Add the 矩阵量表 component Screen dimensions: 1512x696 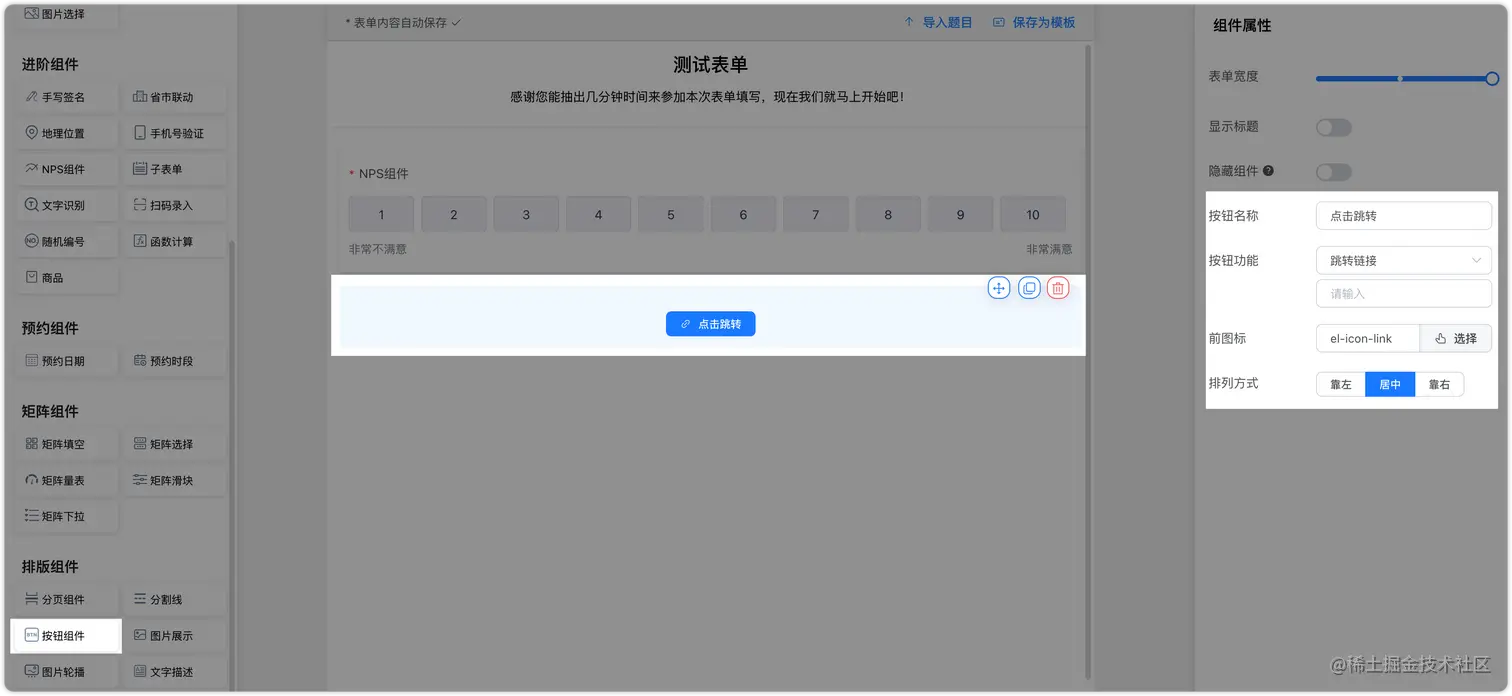[65, 480]
